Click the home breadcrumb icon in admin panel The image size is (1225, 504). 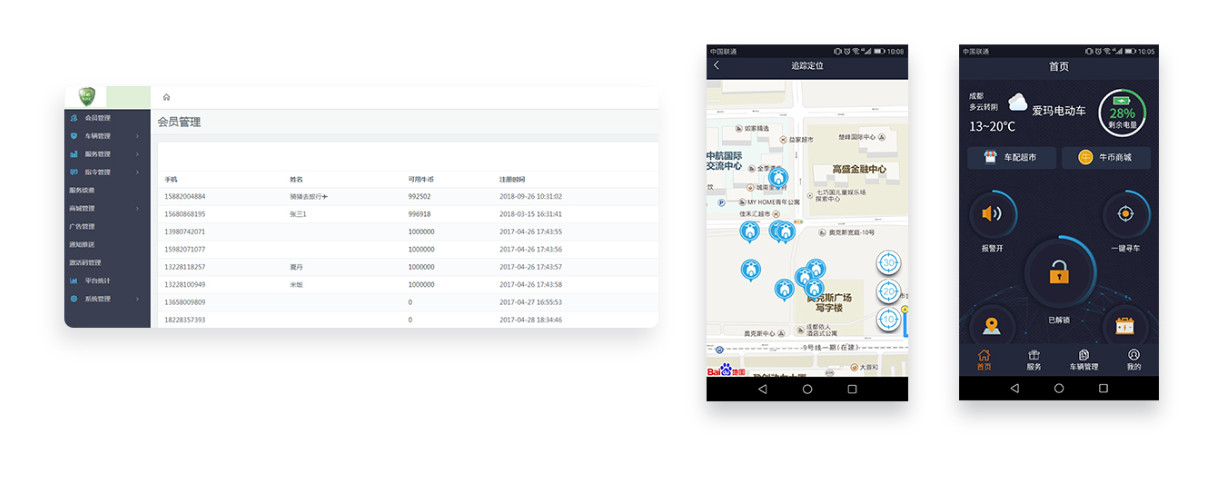click(x=166, y=97)
